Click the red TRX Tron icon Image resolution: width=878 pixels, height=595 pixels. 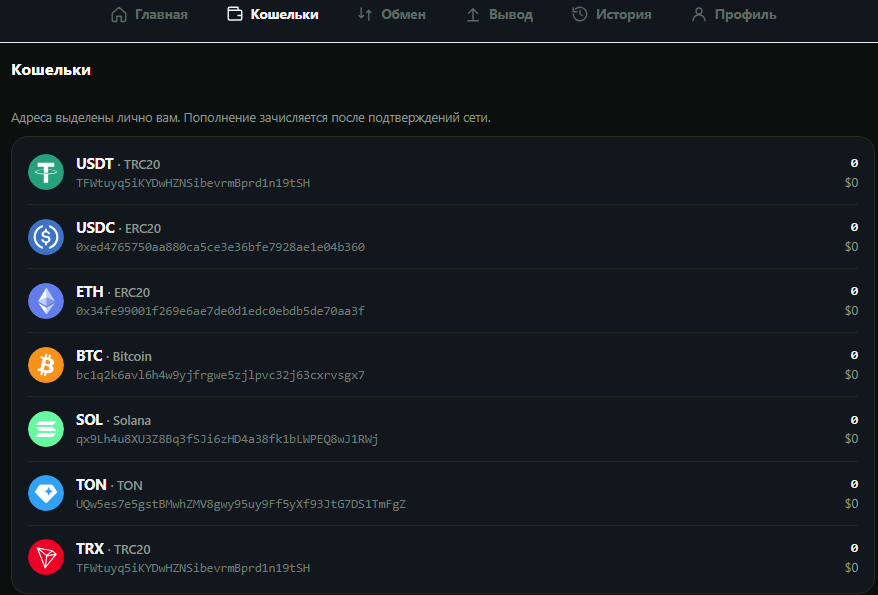(x=46, y=557)
